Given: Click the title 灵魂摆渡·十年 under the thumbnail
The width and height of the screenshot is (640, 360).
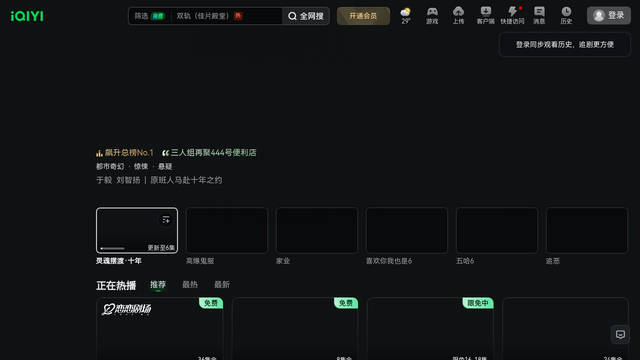Looking at the screenshot, I should 119,261.
